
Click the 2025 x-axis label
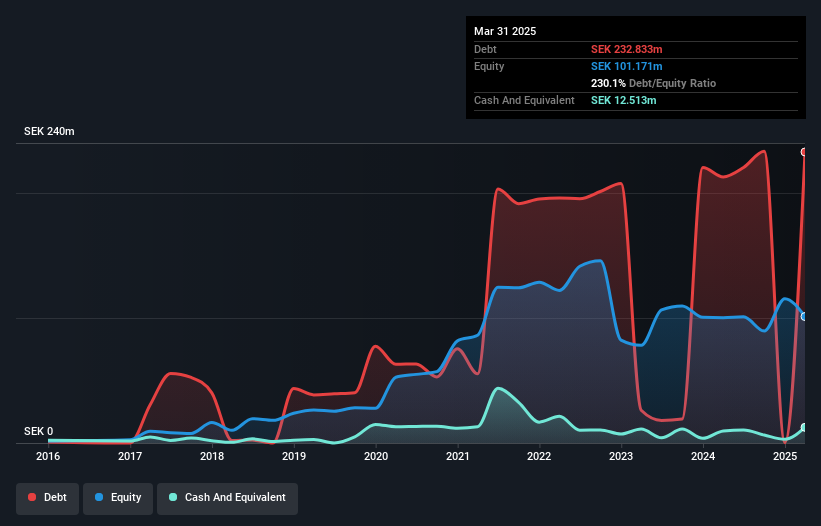pyautogui.click(x=785, y=456)
